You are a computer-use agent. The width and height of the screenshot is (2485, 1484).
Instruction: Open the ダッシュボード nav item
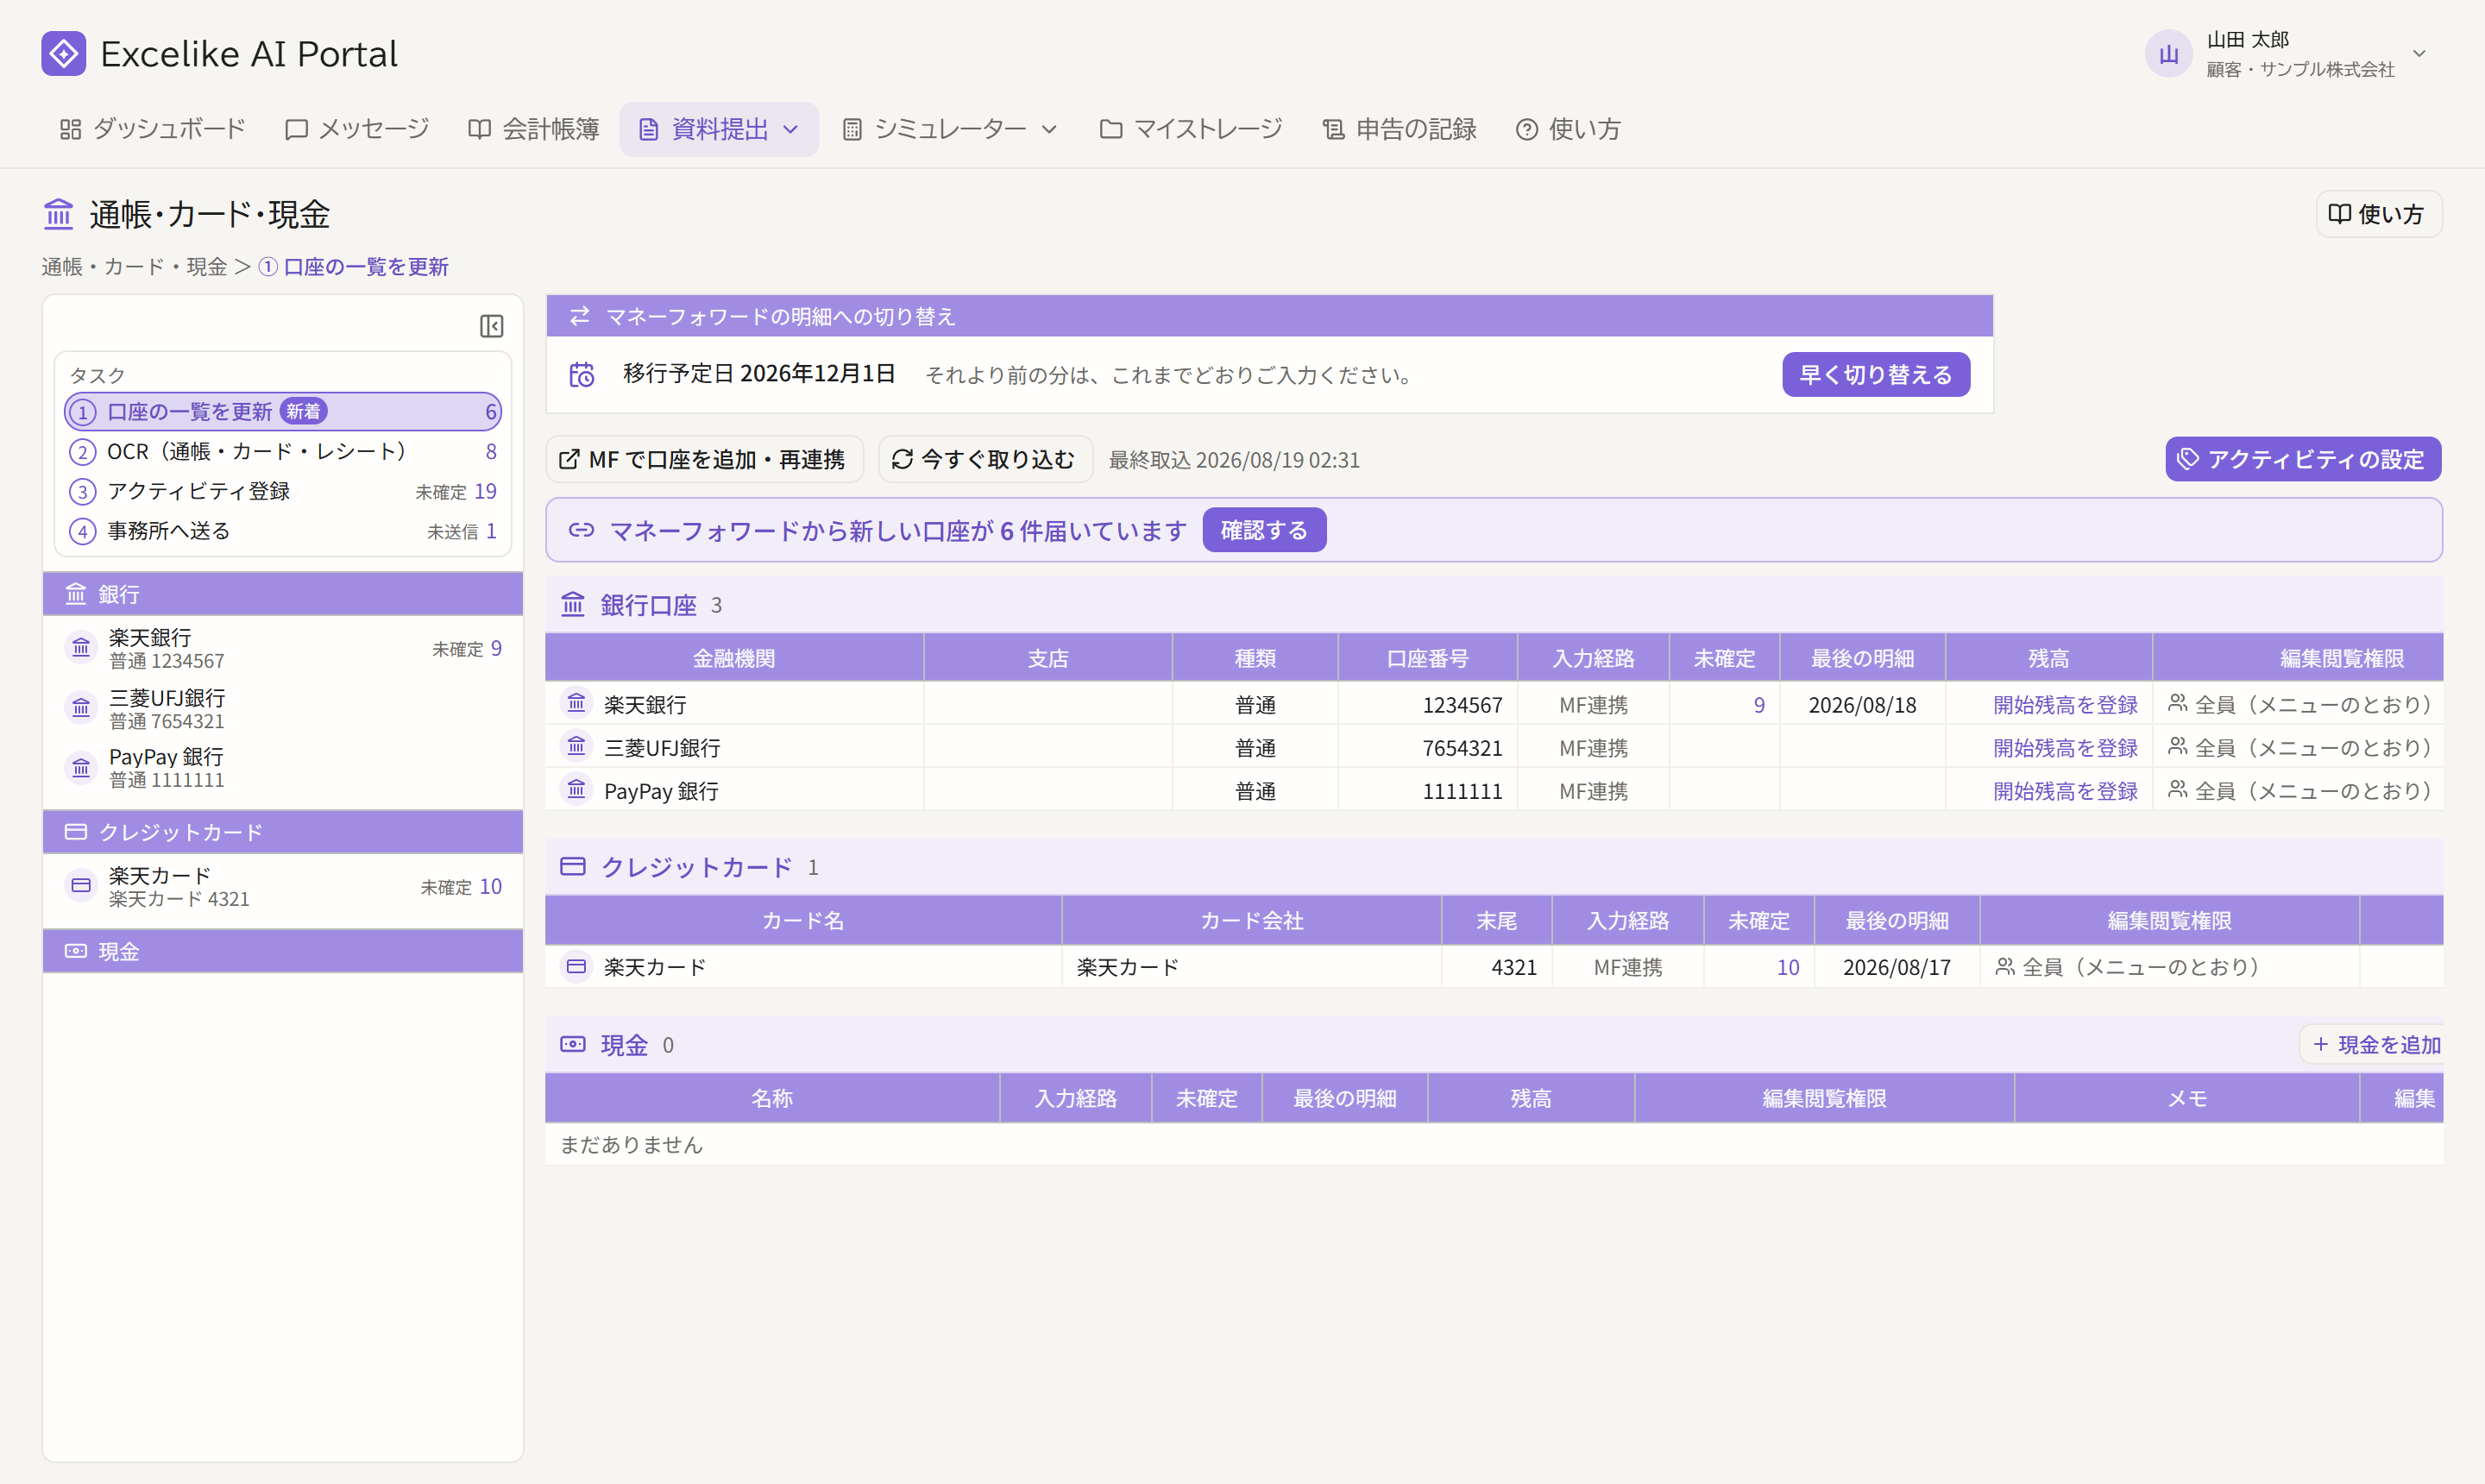coord(152,129)
